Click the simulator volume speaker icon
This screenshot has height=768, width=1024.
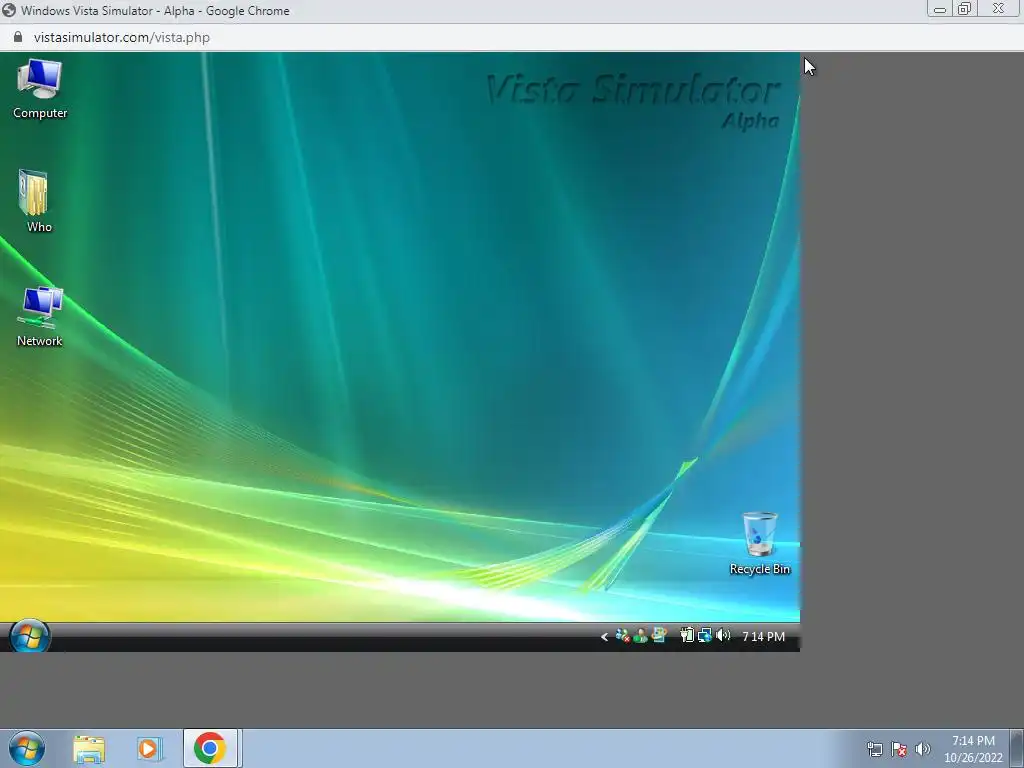click(x=723, y=635)
